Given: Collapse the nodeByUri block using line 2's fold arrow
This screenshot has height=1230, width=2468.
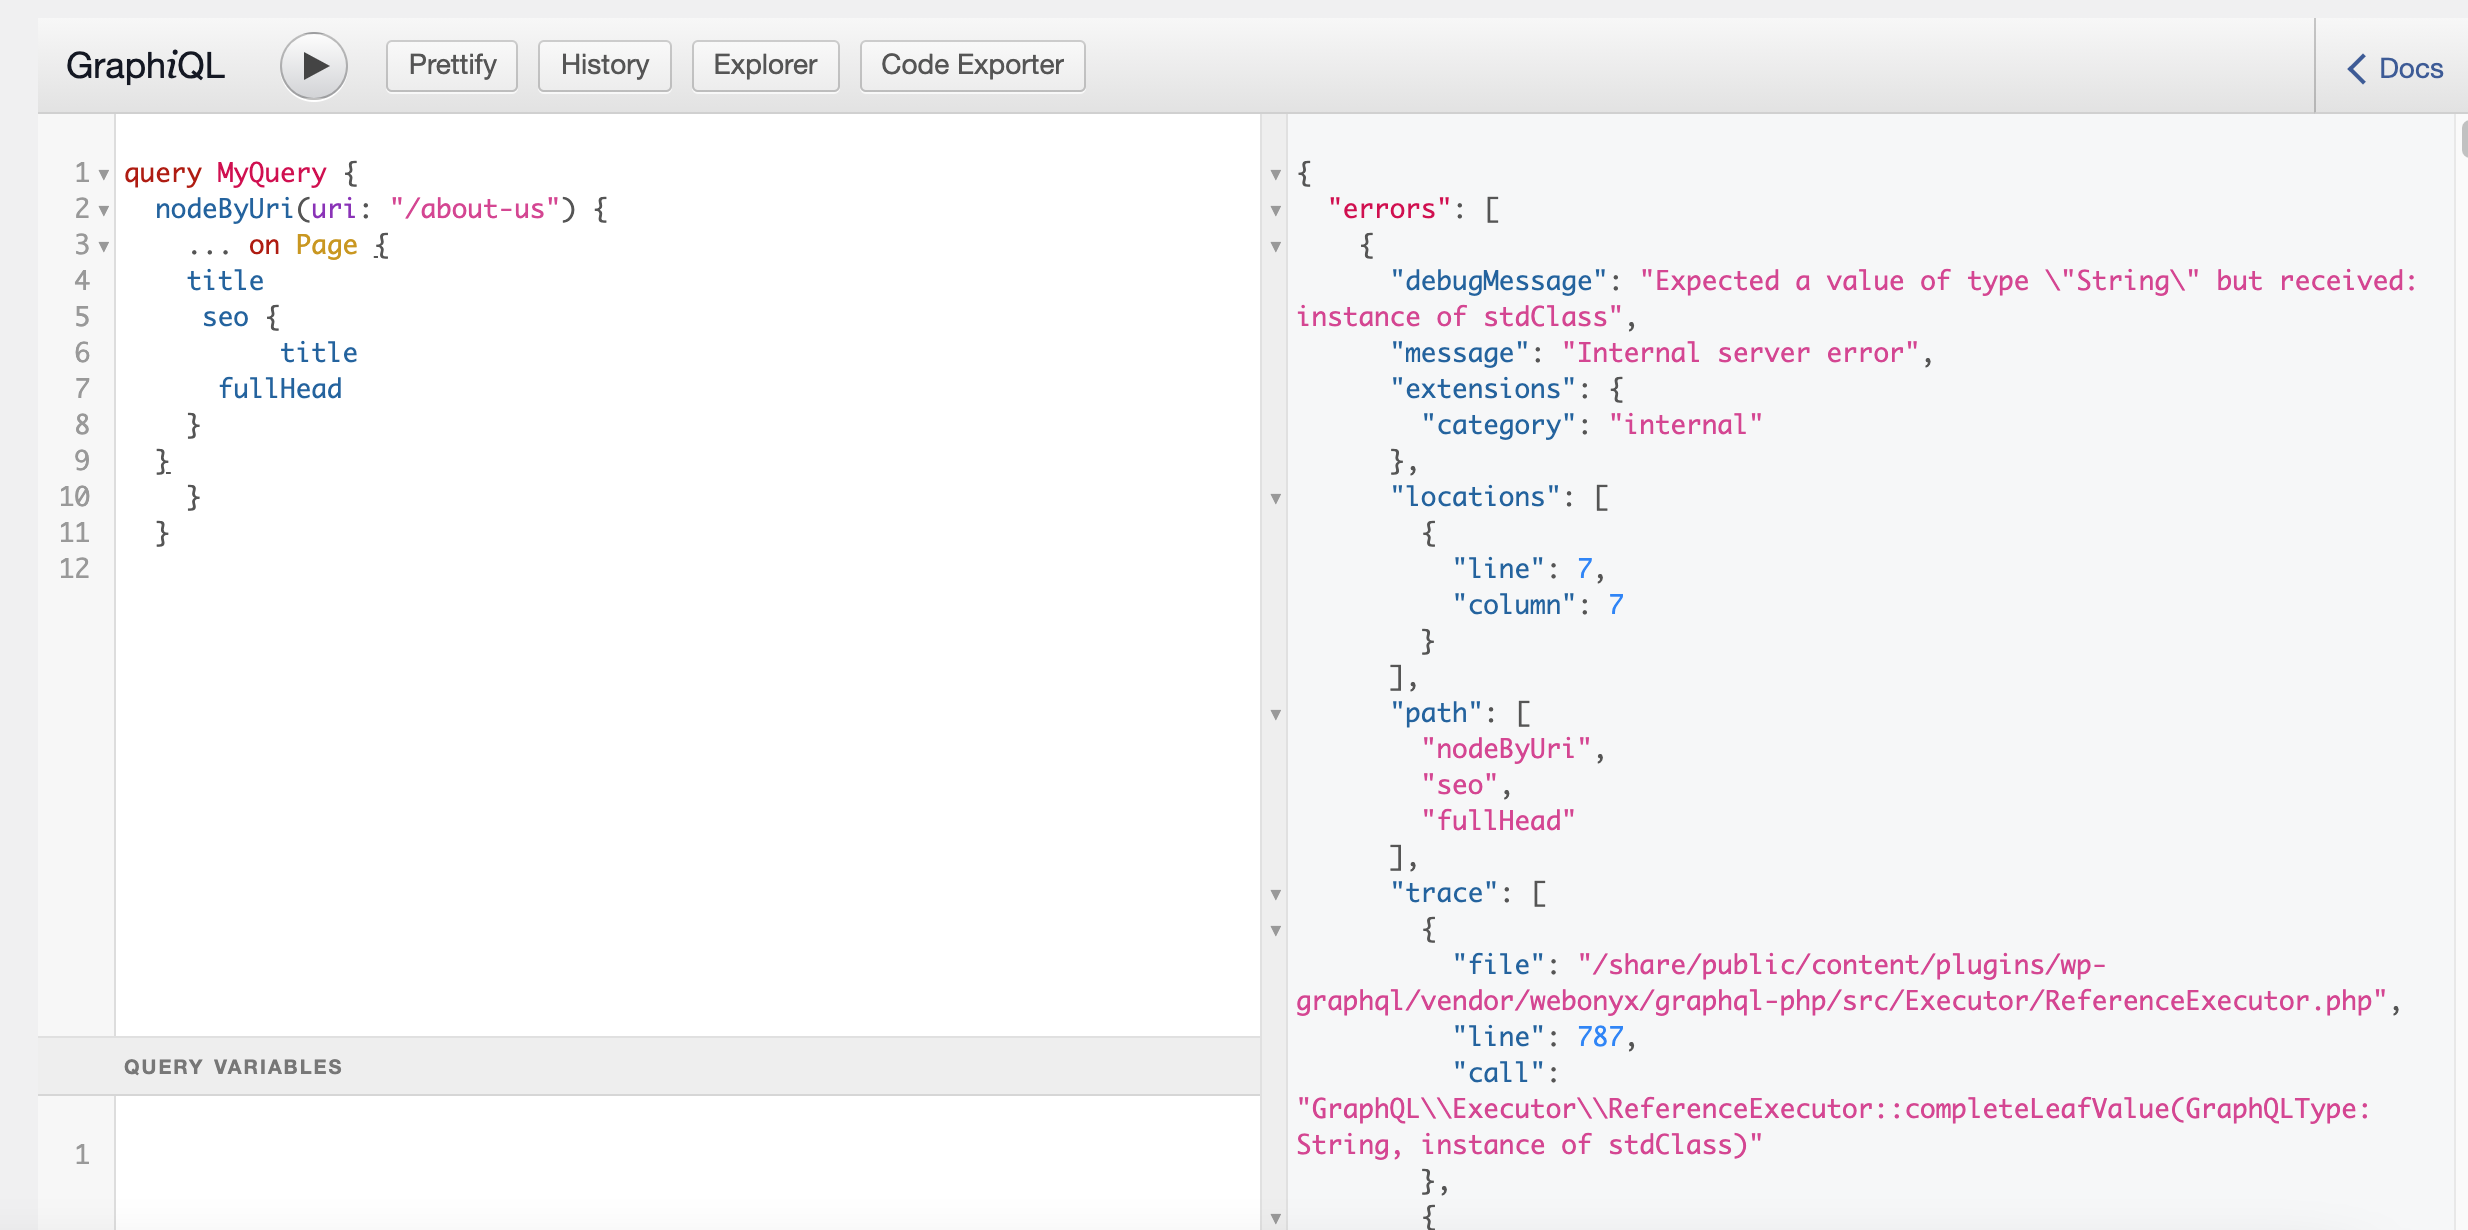Looking at the screenshot, I should pyautogui.click(x=105, y=210).
